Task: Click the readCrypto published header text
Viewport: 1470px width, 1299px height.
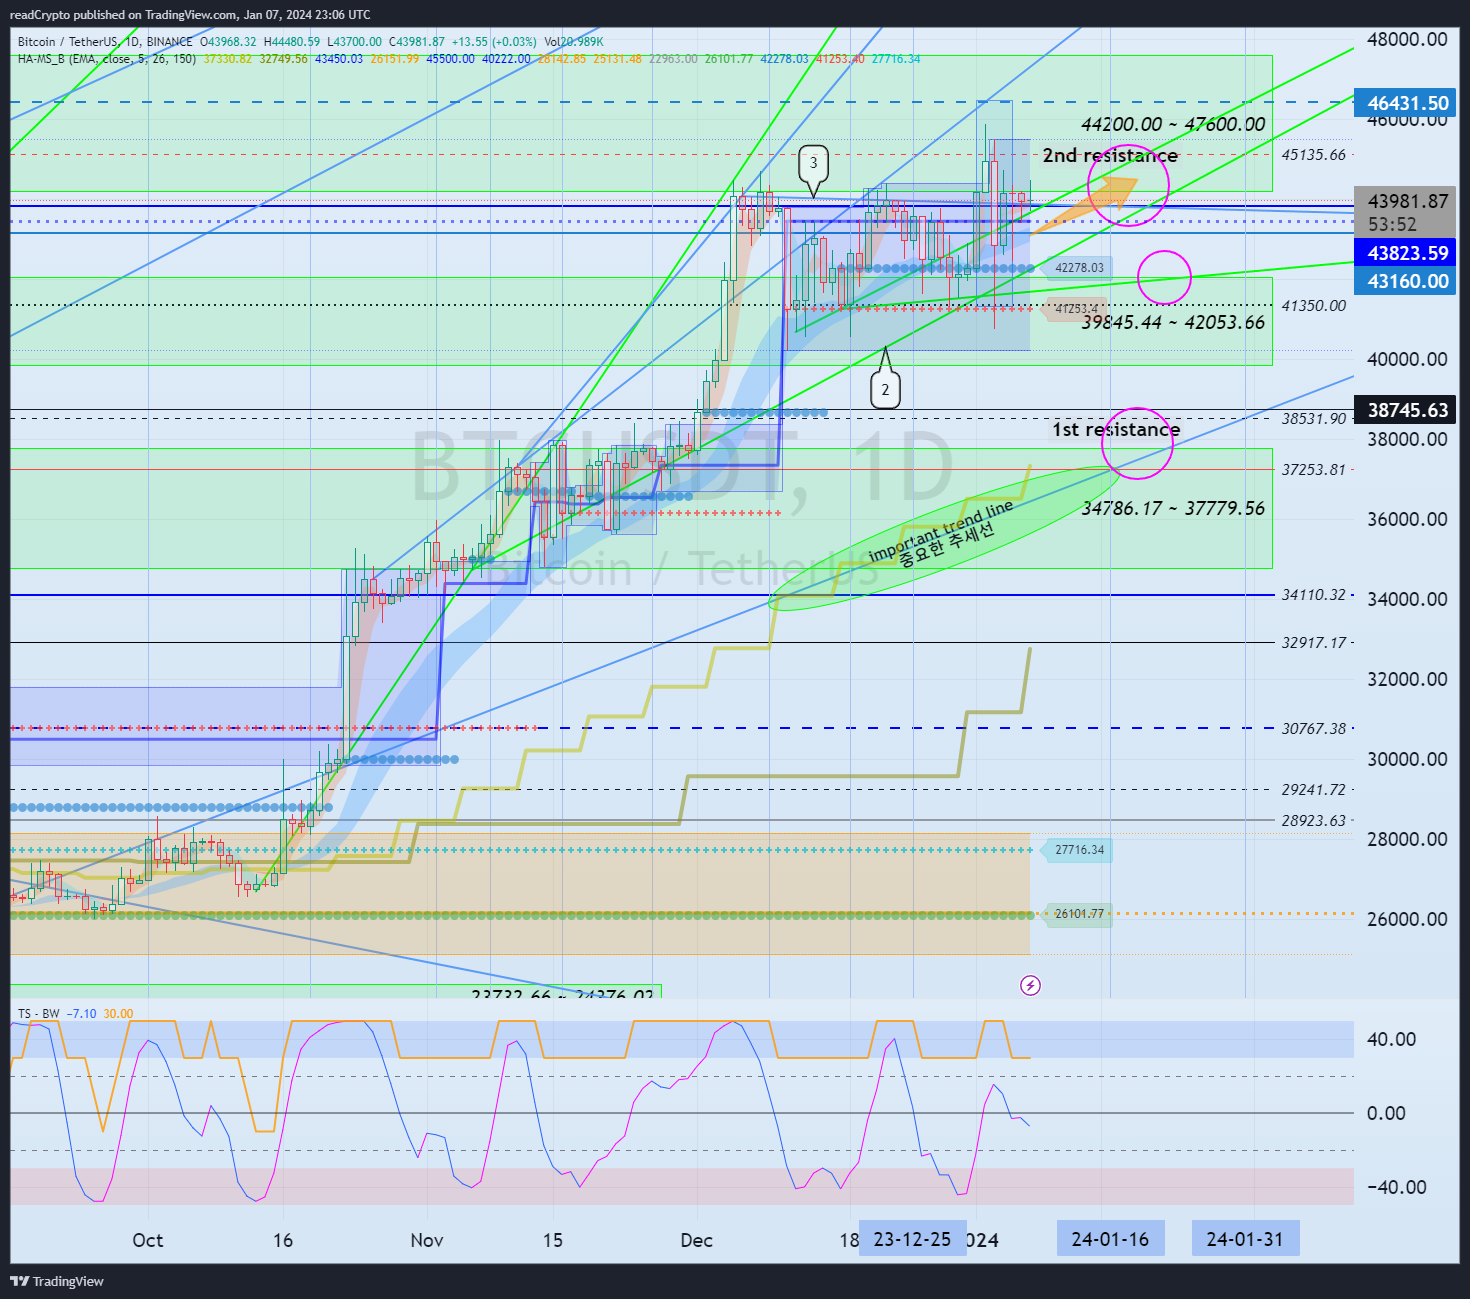Action: point(190,15)
